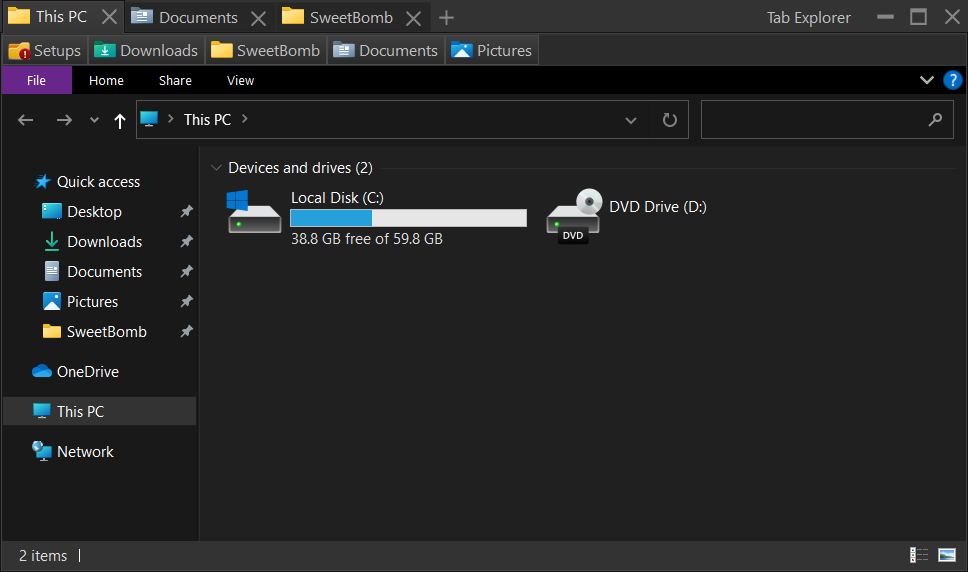Close the Documents tab
Viewport: 968px width, 572px height.
coord(259,17)
